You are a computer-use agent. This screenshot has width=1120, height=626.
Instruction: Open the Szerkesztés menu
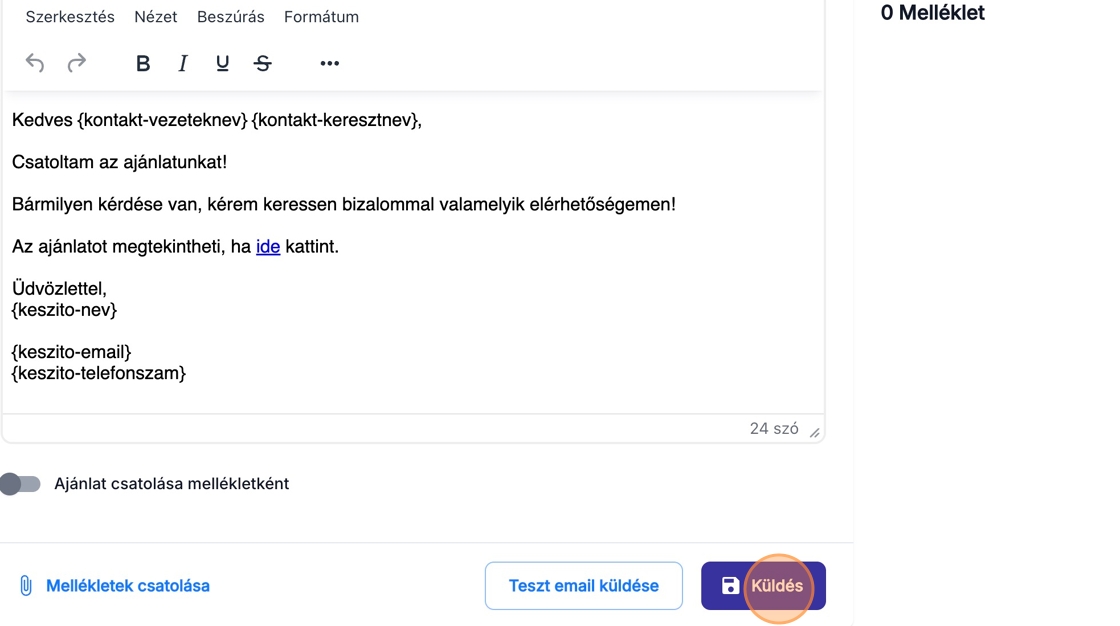pos(70,17)
